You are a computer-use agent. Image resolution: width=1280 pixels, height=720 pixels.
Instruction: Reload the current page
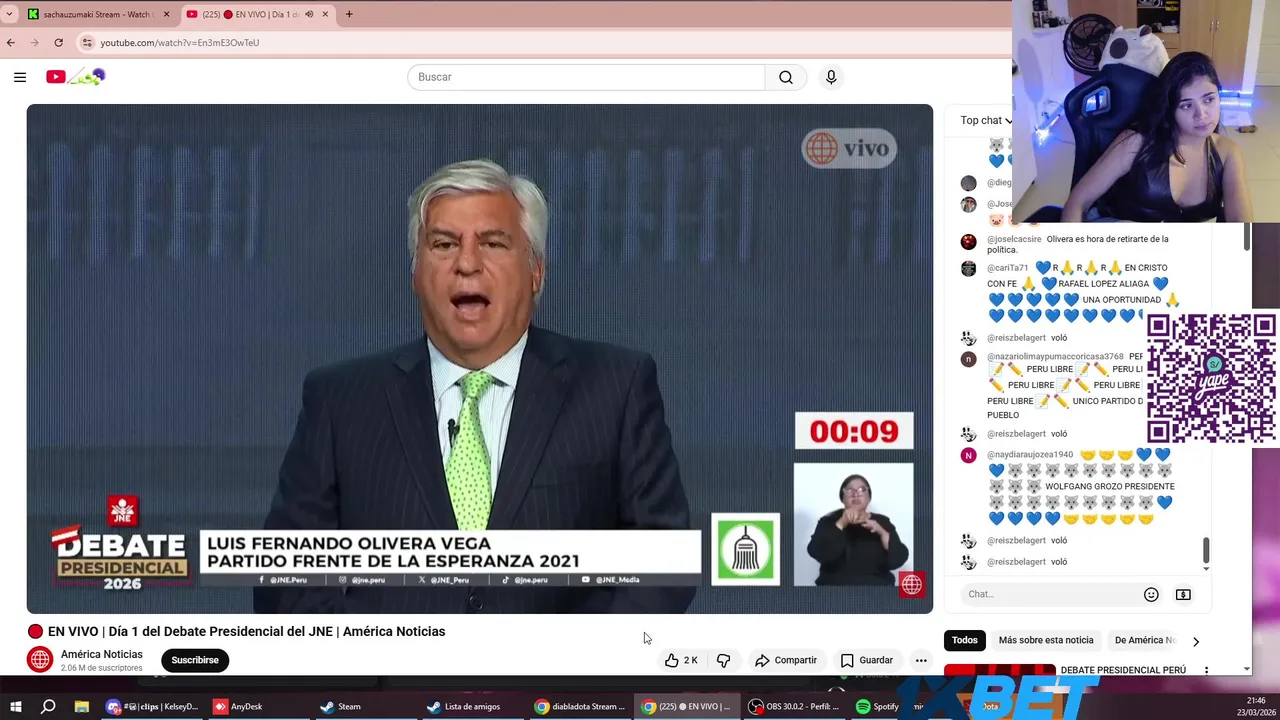click(59, 42)
